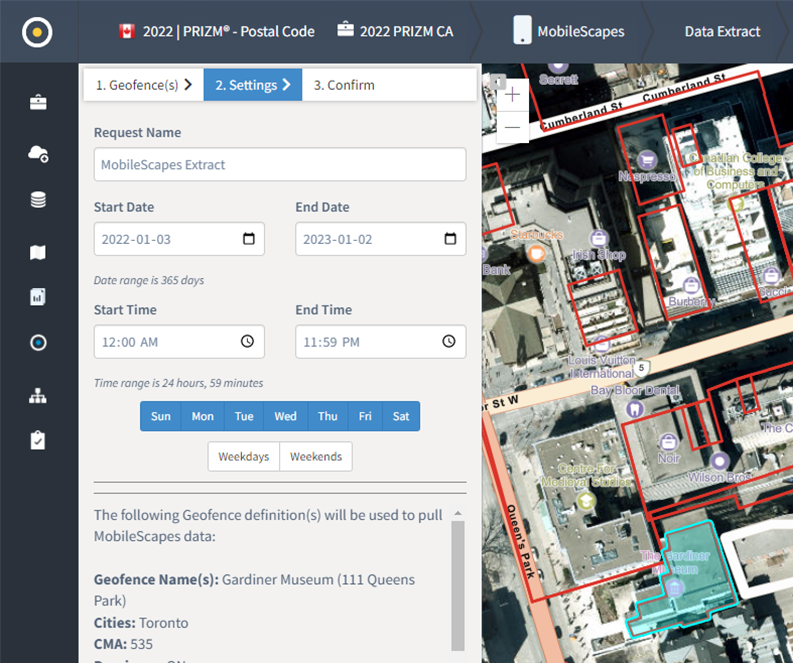Zoom in on the map
This screenshot has height=663, width=793.
tap(512, 95)
